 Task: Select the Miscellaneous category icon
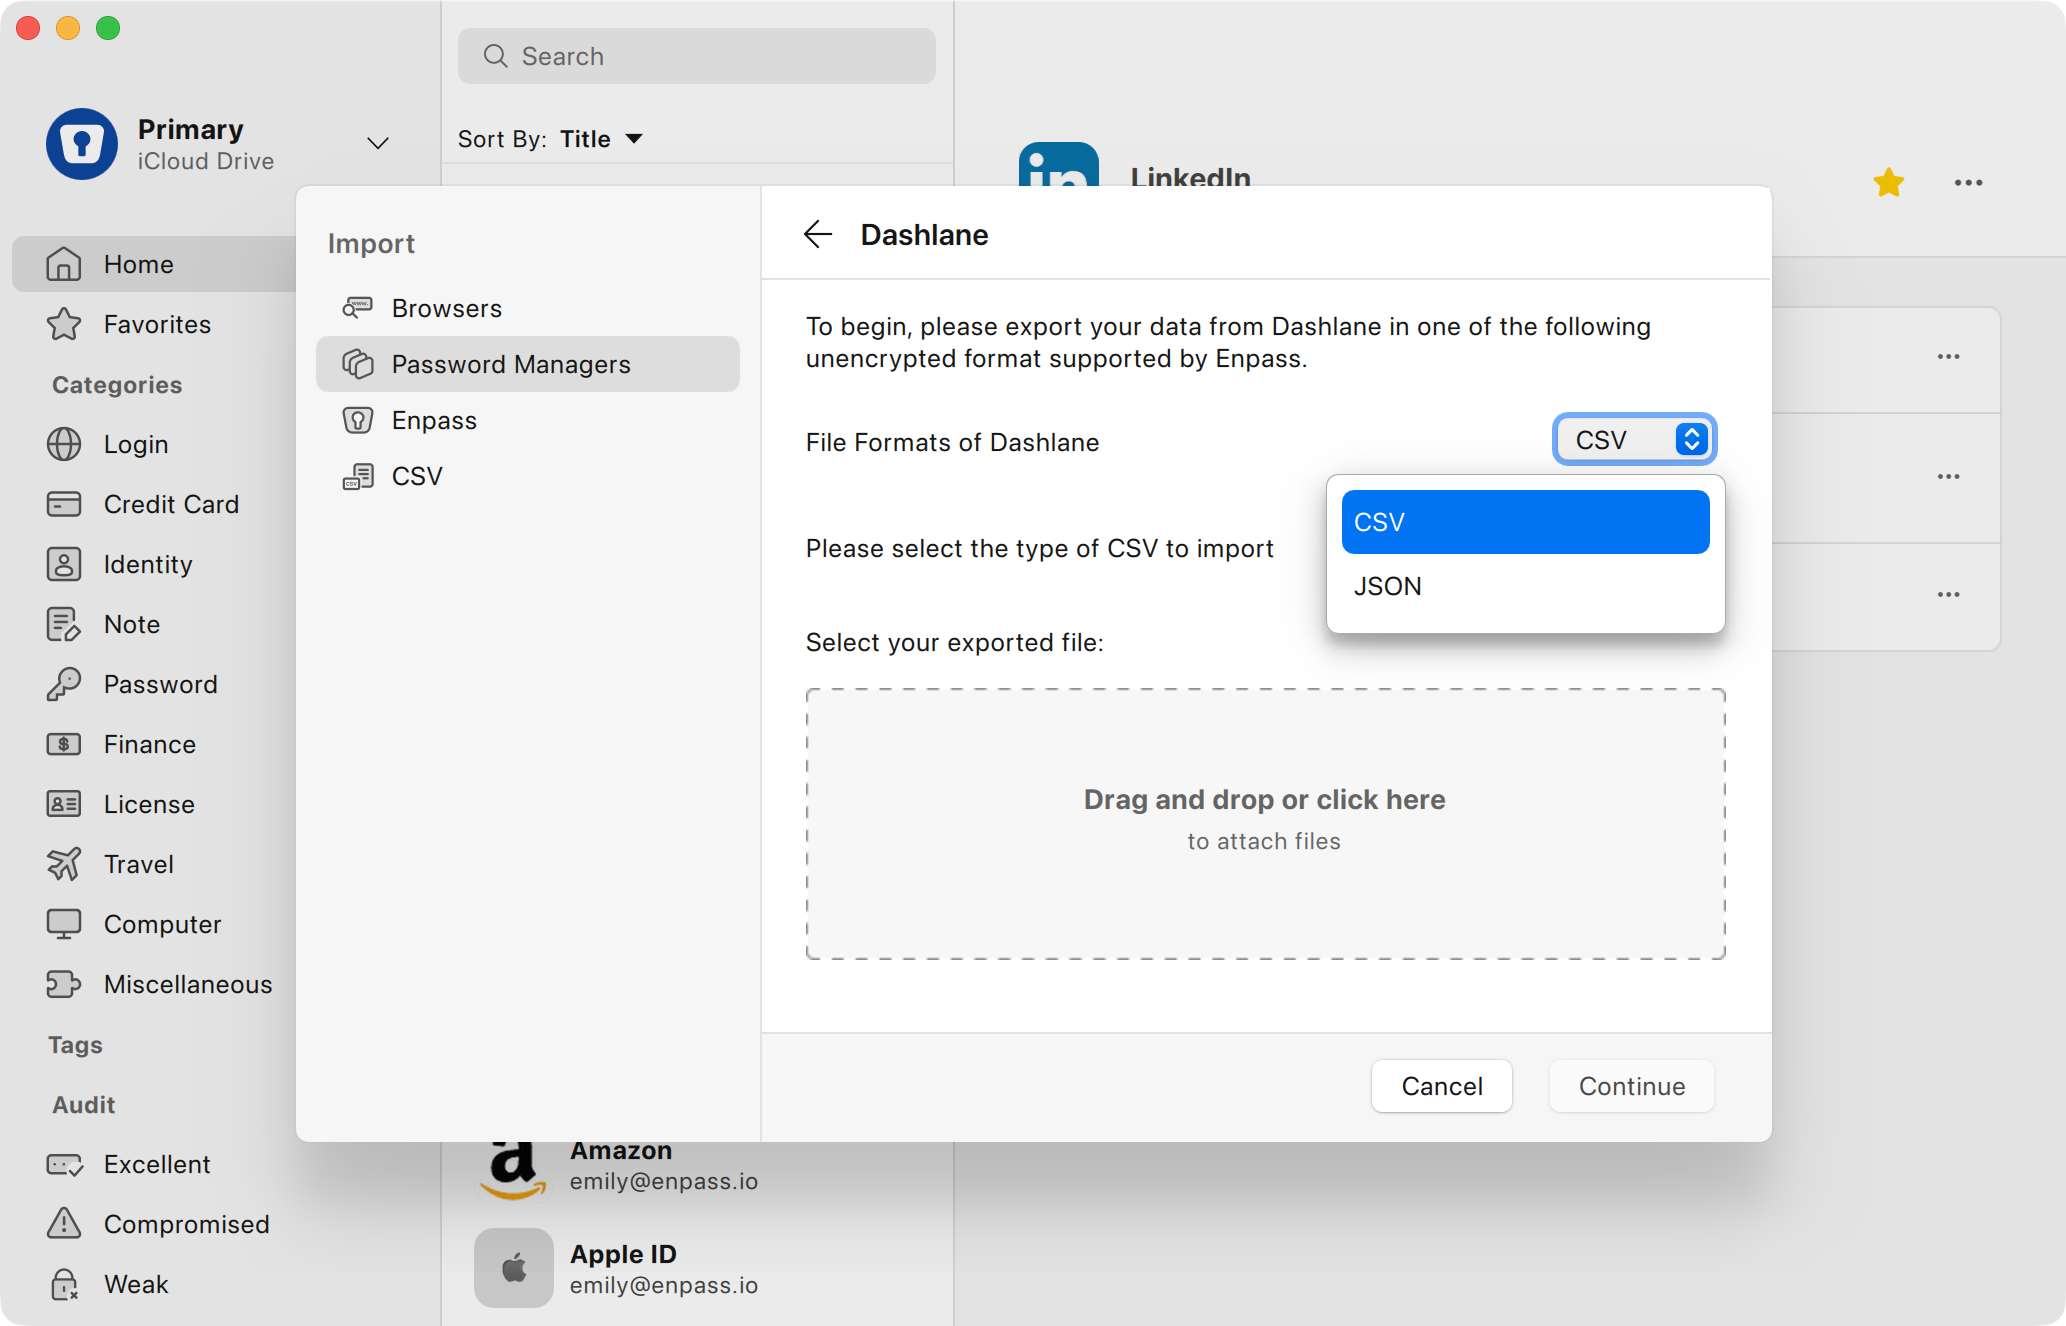point(64,984)
